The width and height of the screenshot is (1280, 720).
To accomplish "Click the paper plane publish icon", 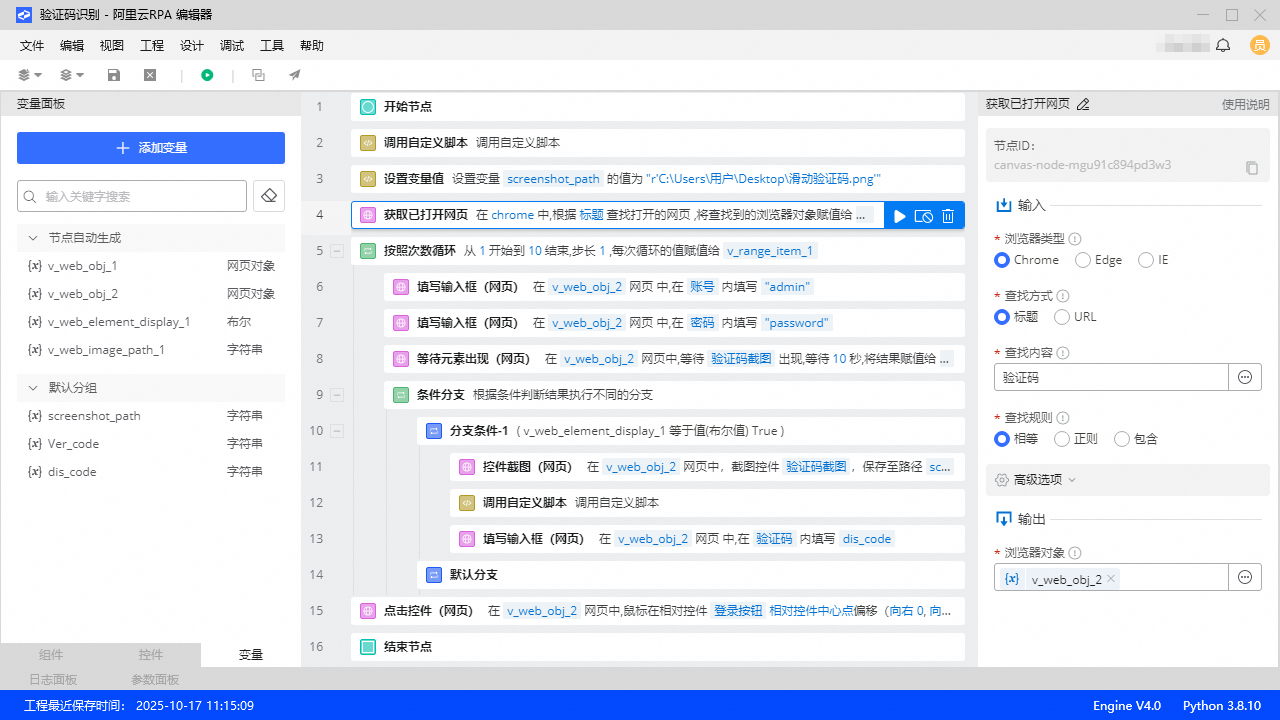I will pyautogui.click(x=295, y=75).
